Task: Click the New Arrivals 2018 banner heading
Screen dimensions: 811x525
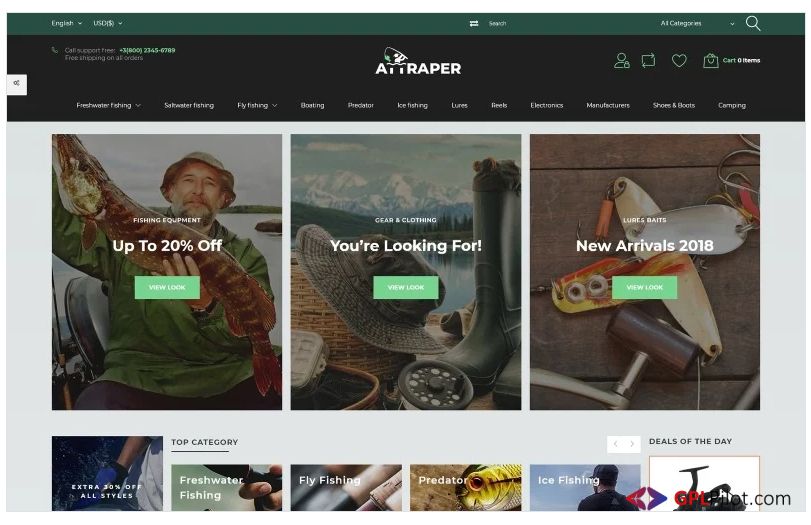Action: tap(644, 246)
